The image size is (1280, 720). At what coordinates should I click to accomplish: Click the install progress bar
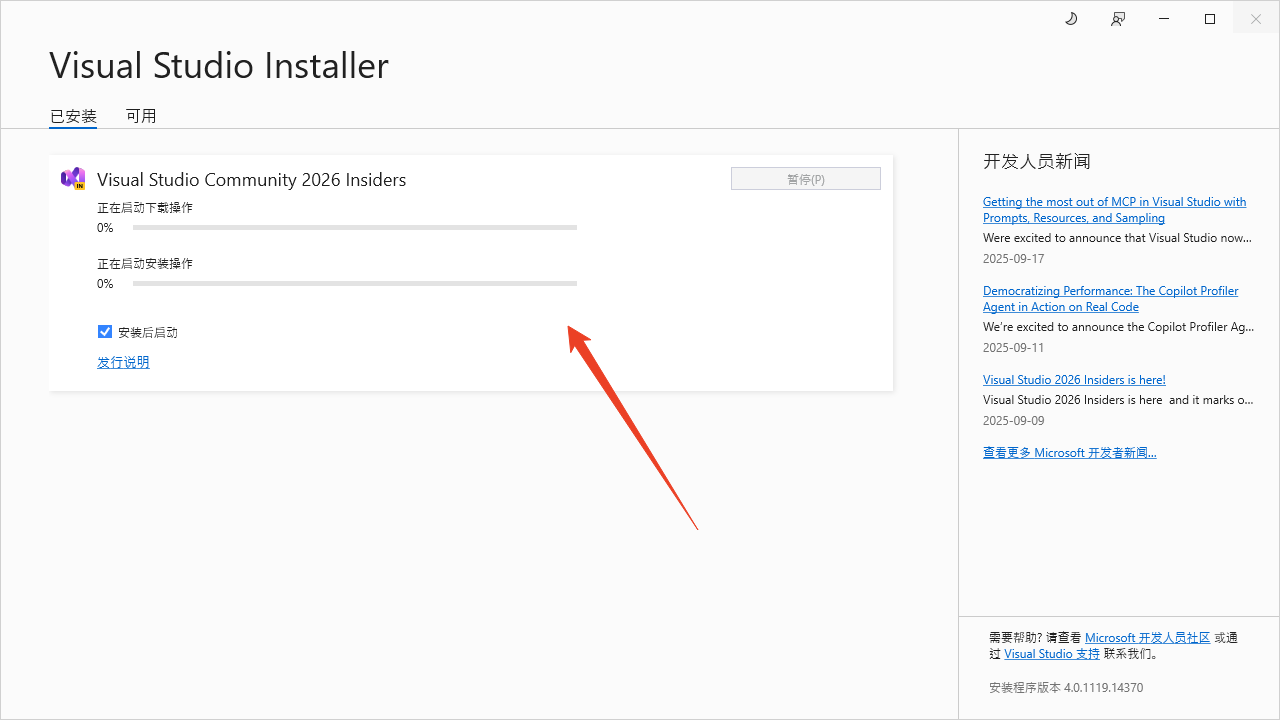click(355, 284)
